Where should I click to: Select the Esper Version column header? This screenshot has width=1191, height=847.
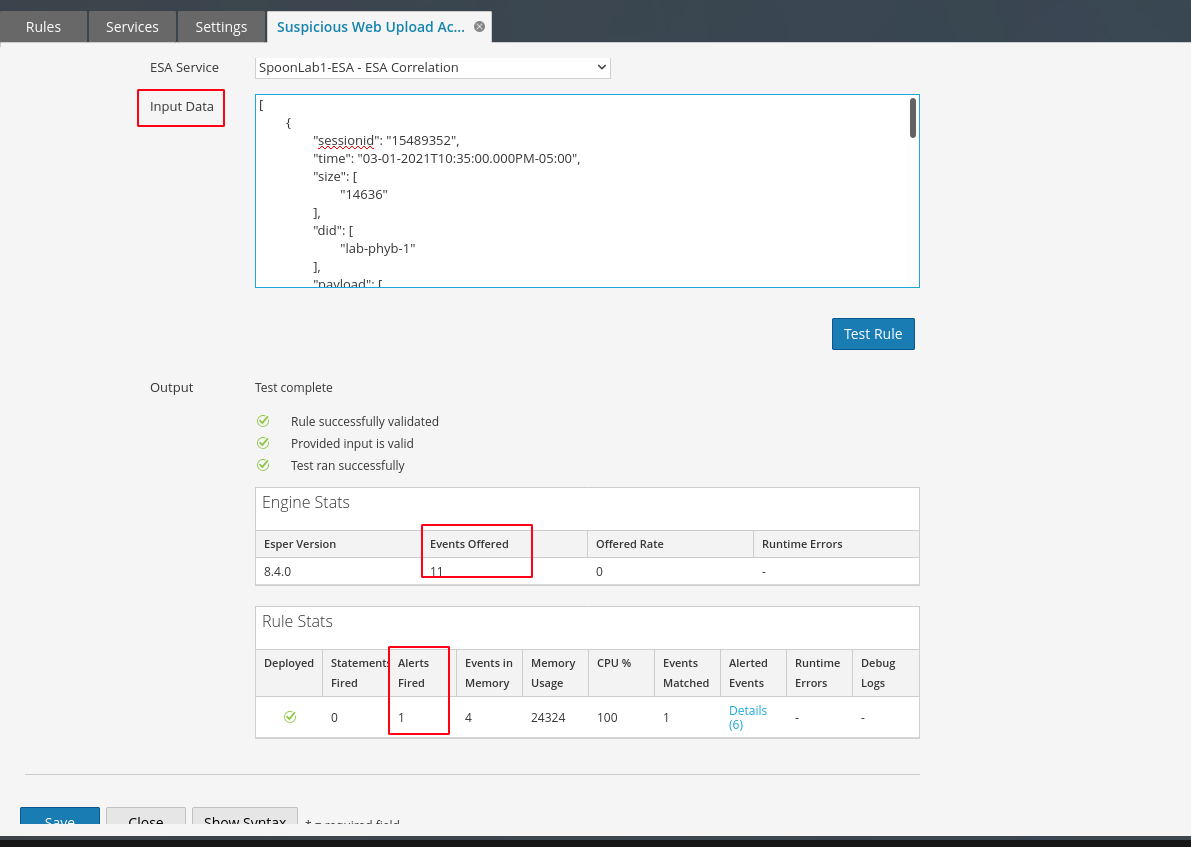(300, 544)
